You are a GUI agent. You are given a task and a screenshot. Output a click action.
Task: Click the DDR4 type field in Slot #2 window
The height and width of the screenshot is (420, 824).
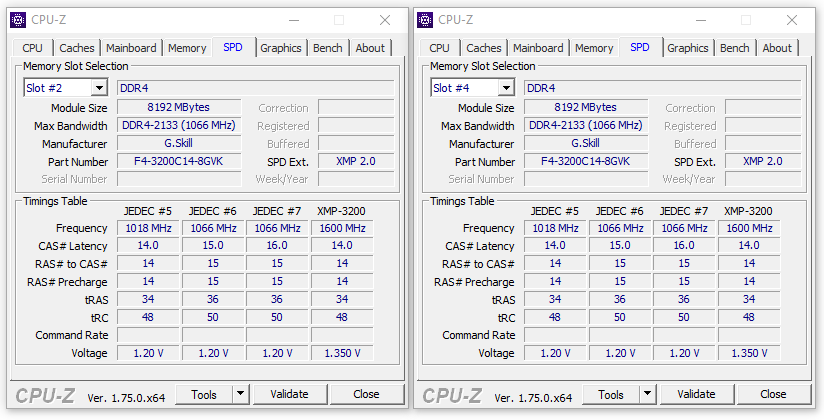pyautogui.click(x=255, y=88)
